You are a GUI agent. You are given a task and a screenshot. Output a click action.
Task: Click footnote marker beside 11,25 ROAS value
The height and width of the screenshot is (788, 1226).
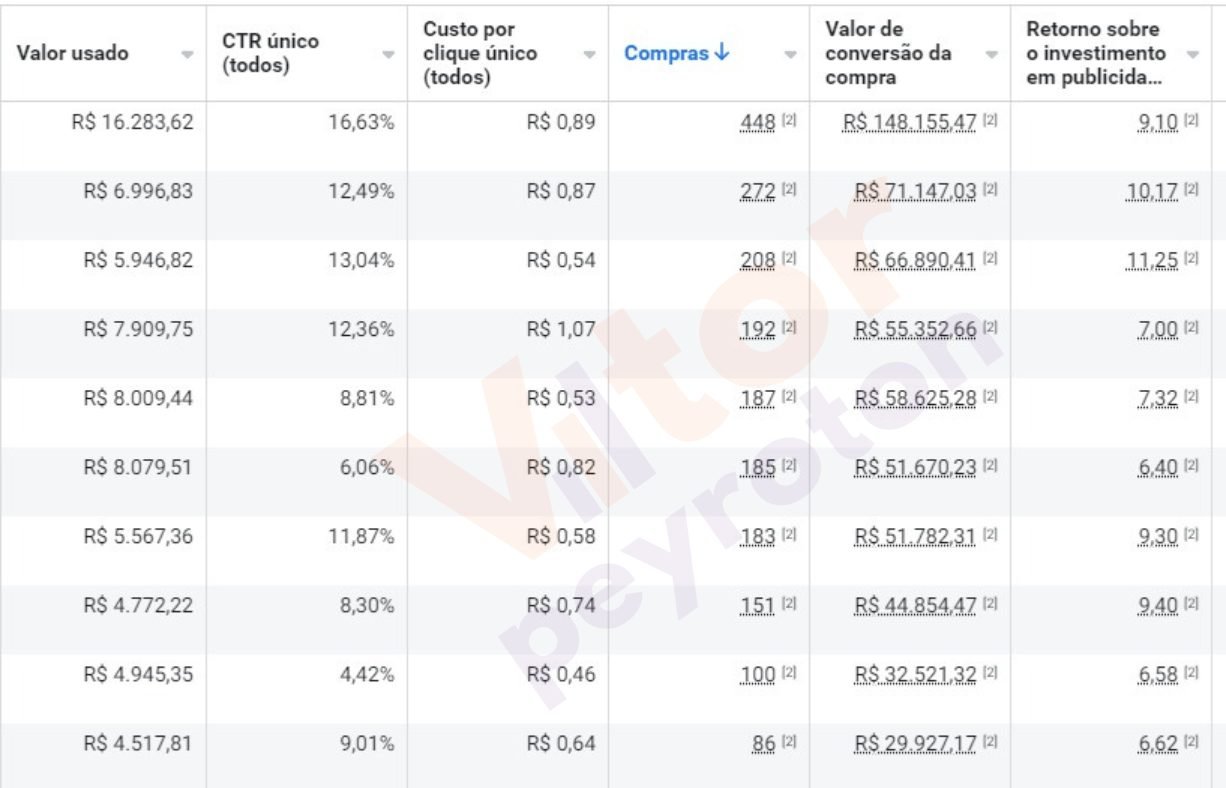click(x=1191, y=260)
